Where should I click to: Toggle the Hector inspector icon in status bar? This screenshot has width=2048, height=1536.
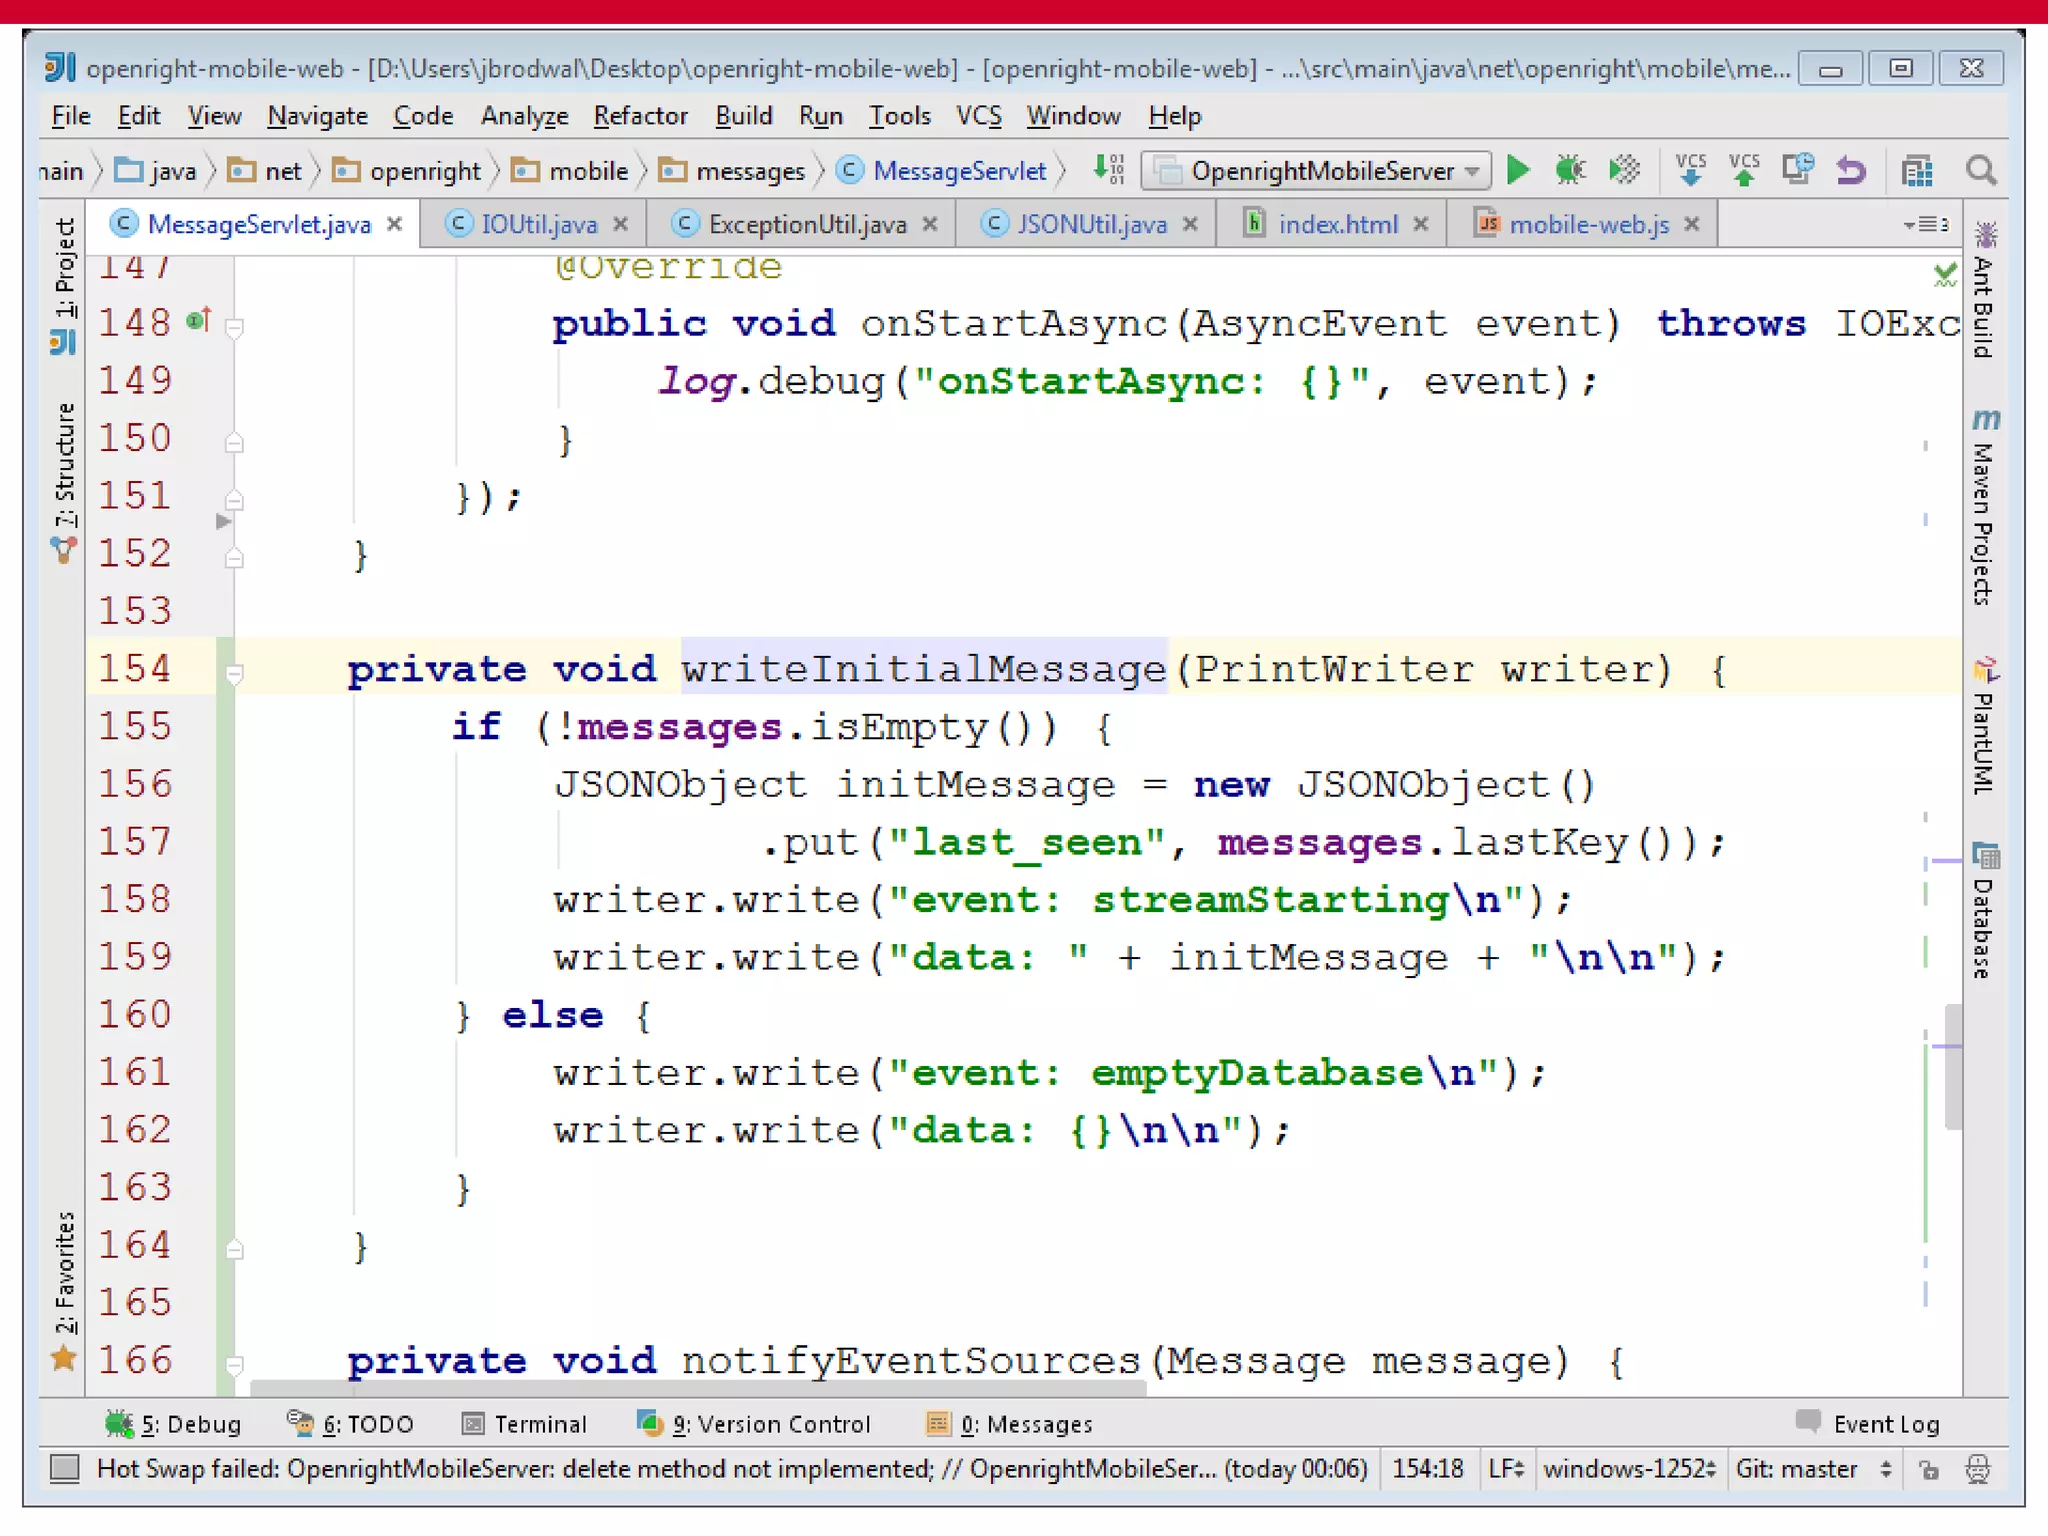pyautogui.click(x=1978, y=1469)
